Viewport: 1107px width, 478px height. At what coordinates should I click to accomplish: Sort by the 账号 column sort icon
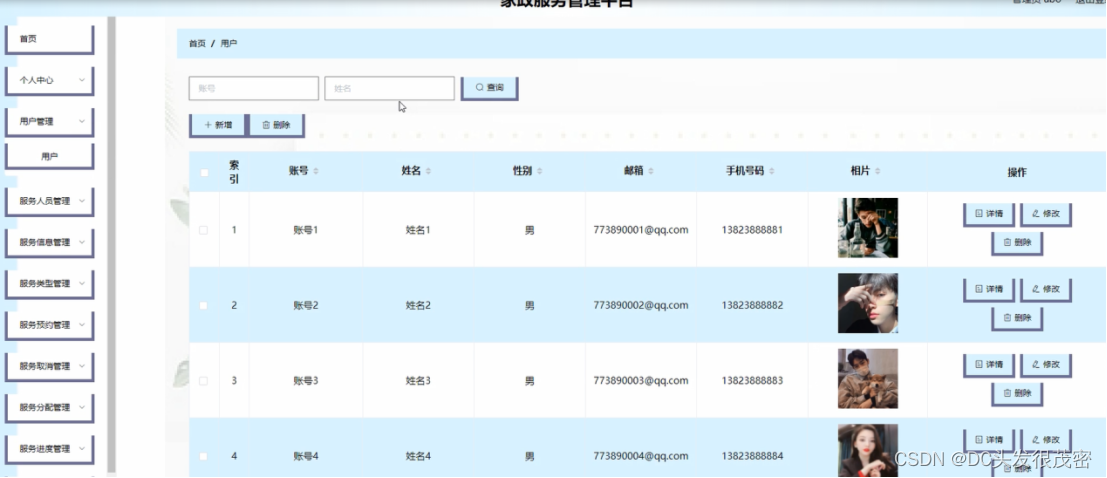316,172
